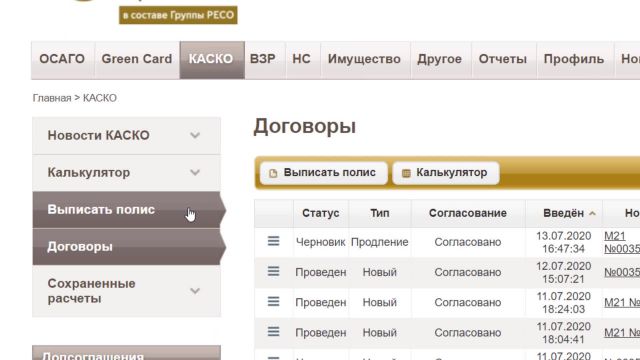Select the КАСКО tab

point(212,60)
